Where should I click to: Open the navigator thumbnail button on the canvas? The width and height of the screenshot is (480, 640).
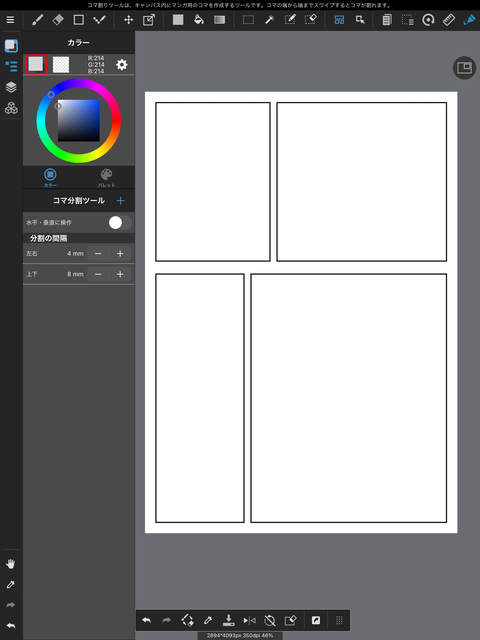tap(464, 68)
